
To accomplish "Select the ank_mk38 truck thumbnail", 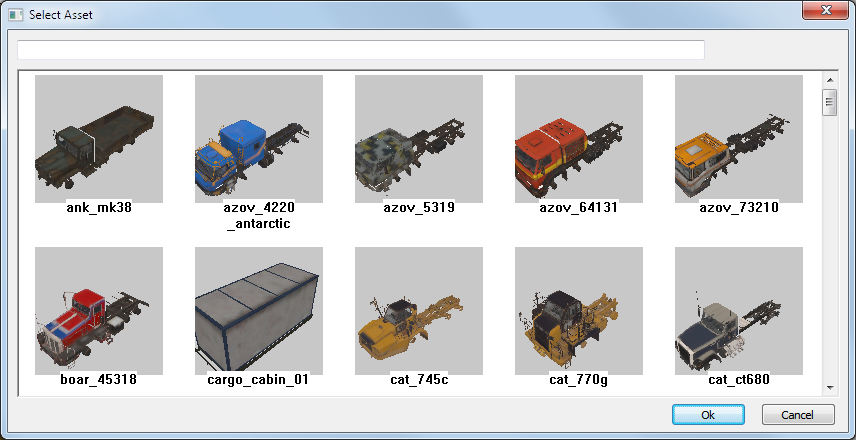I will 99,139.
